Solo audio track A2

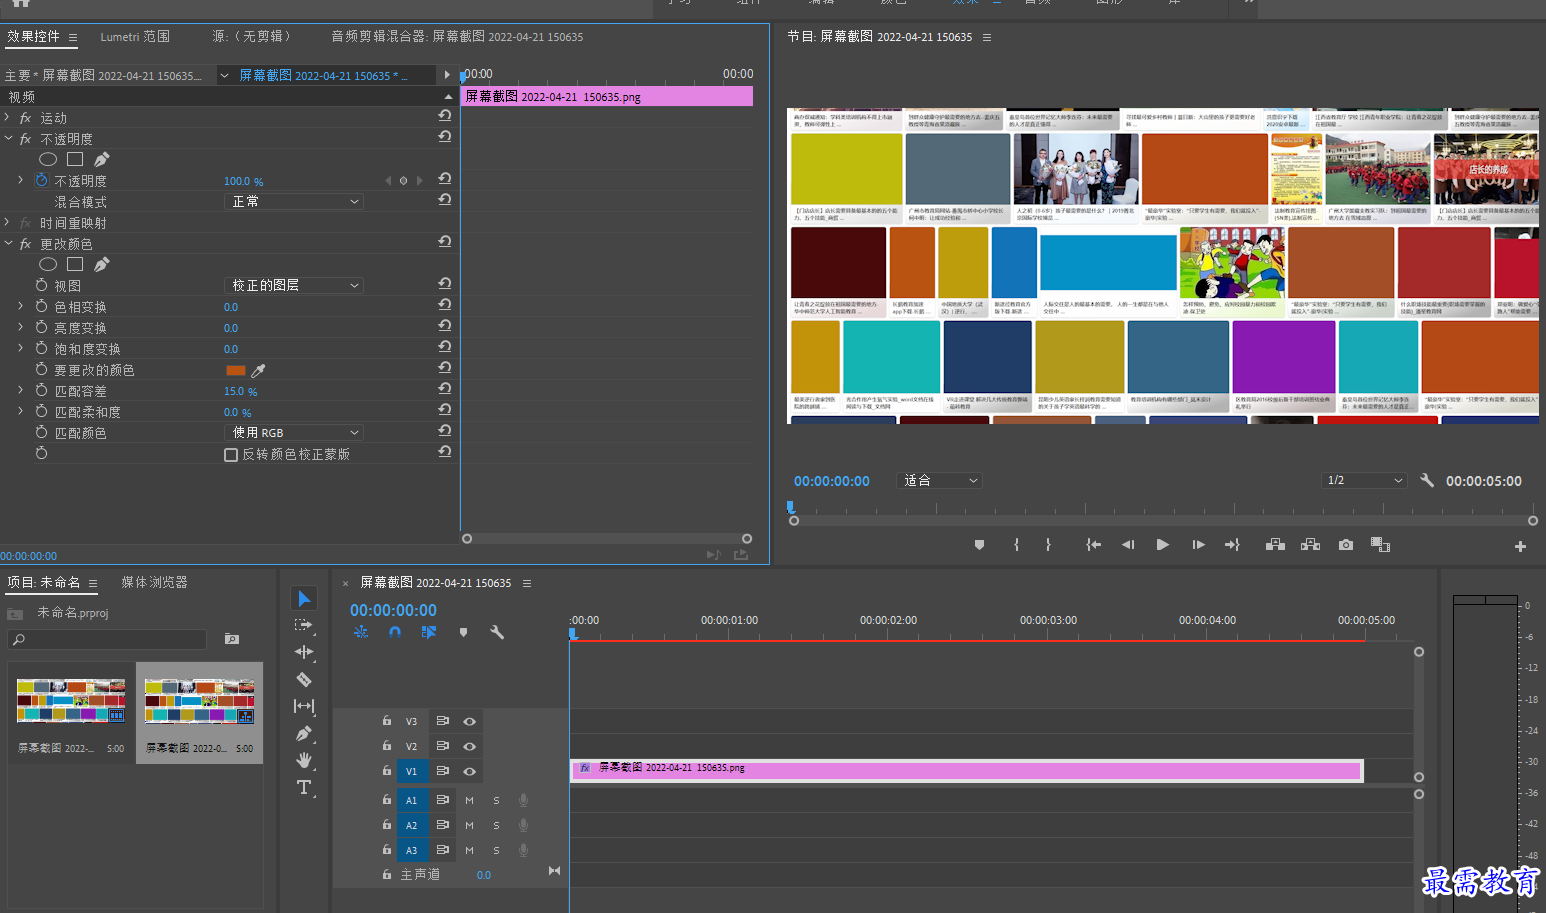496,825
